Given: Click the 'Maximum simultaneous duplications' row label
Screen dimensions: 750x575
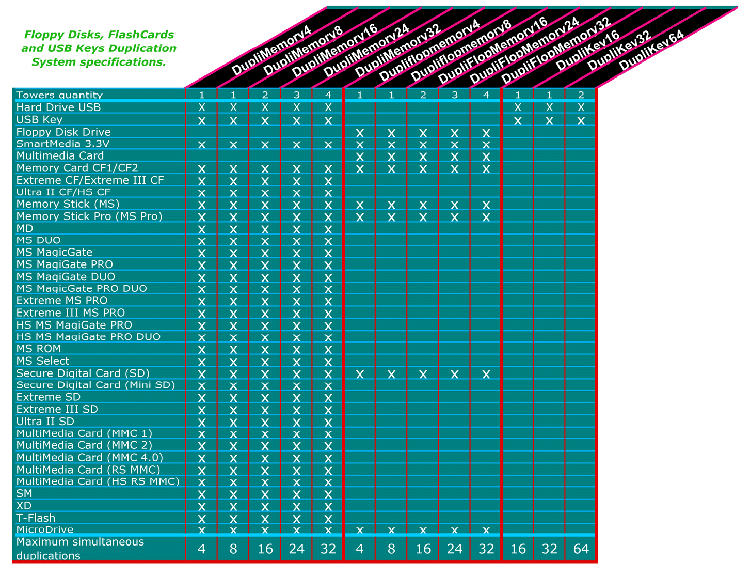Looking at the screenshot, I should tap(80, 549).
